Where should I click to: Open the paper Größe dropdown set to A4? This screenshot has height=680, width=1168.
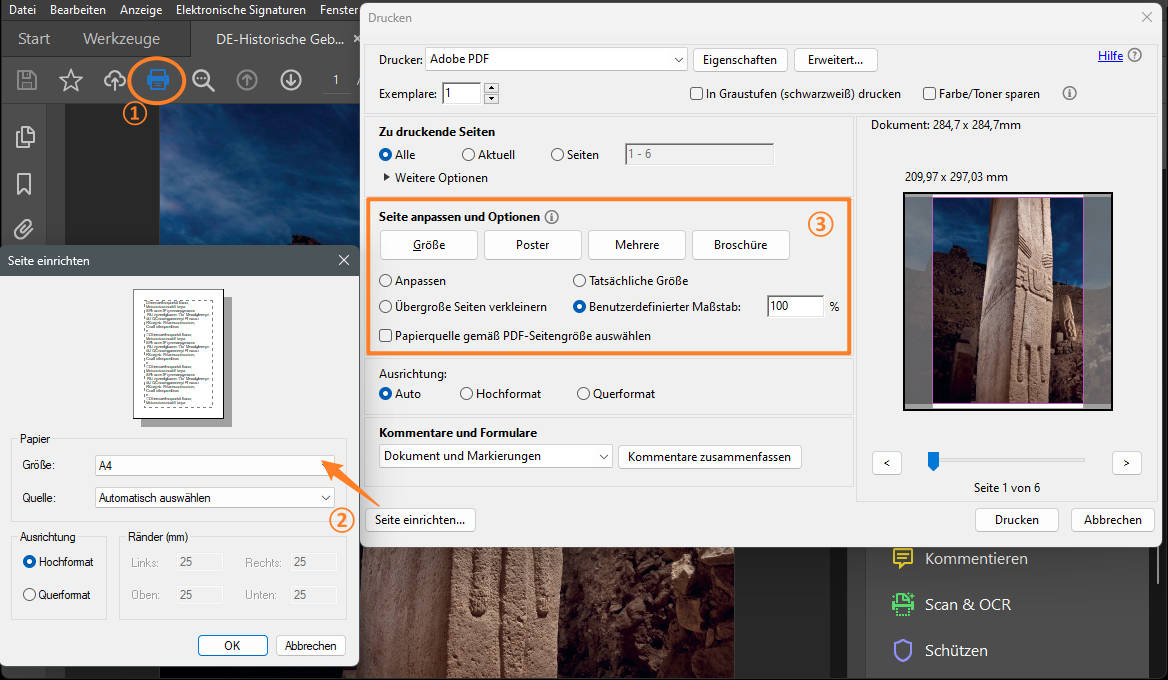(x=213, y=466)
